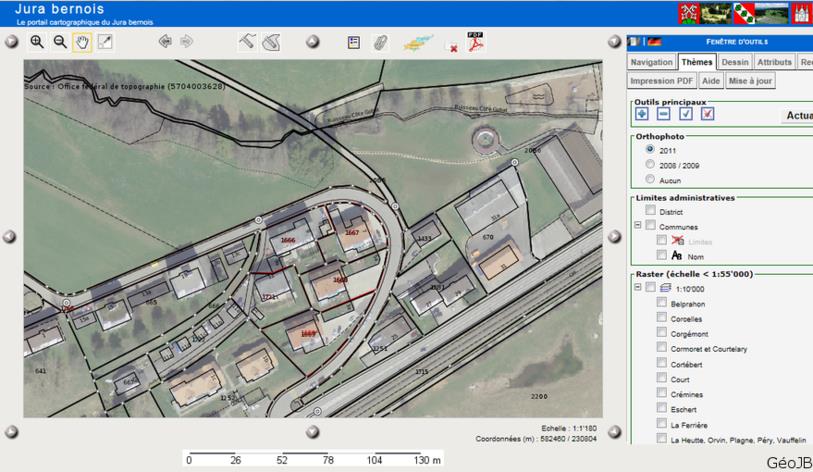Select the zoom in magnifier tool
This screenshot has height=472, width=813.
[x=37, y=42]
